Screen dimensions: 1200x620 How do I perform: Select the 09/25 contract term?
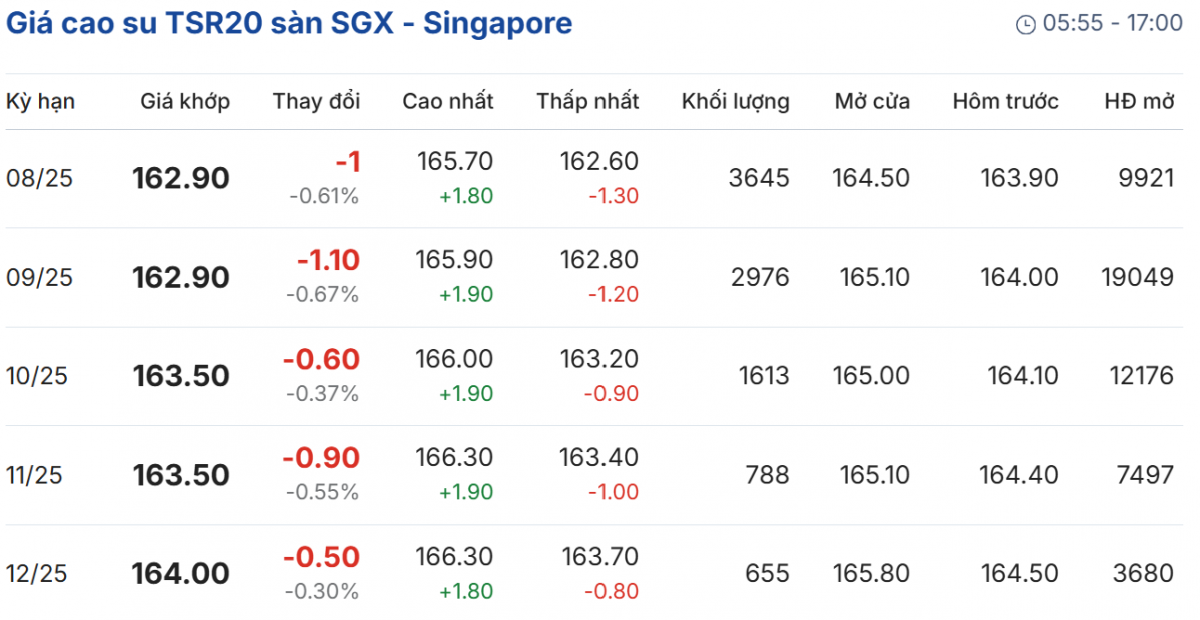(40, 277)
